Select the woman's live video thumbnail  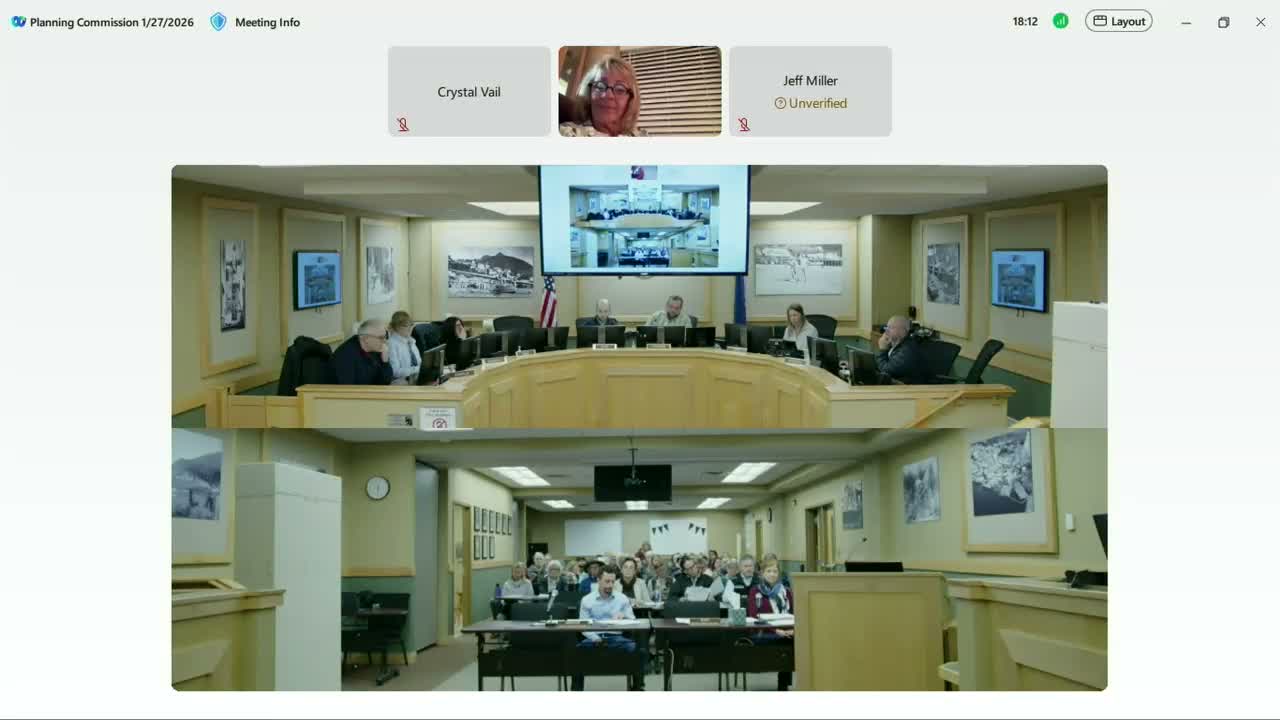(640, 91)
